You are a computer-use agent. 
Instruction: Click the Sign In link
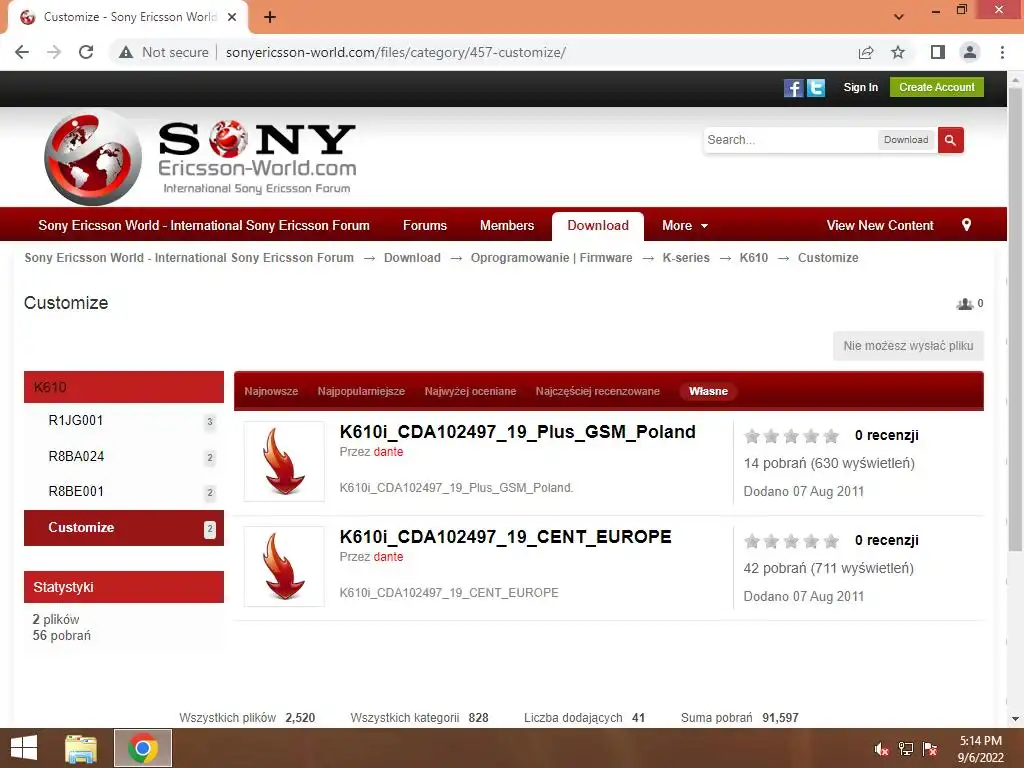click(861, 88)
